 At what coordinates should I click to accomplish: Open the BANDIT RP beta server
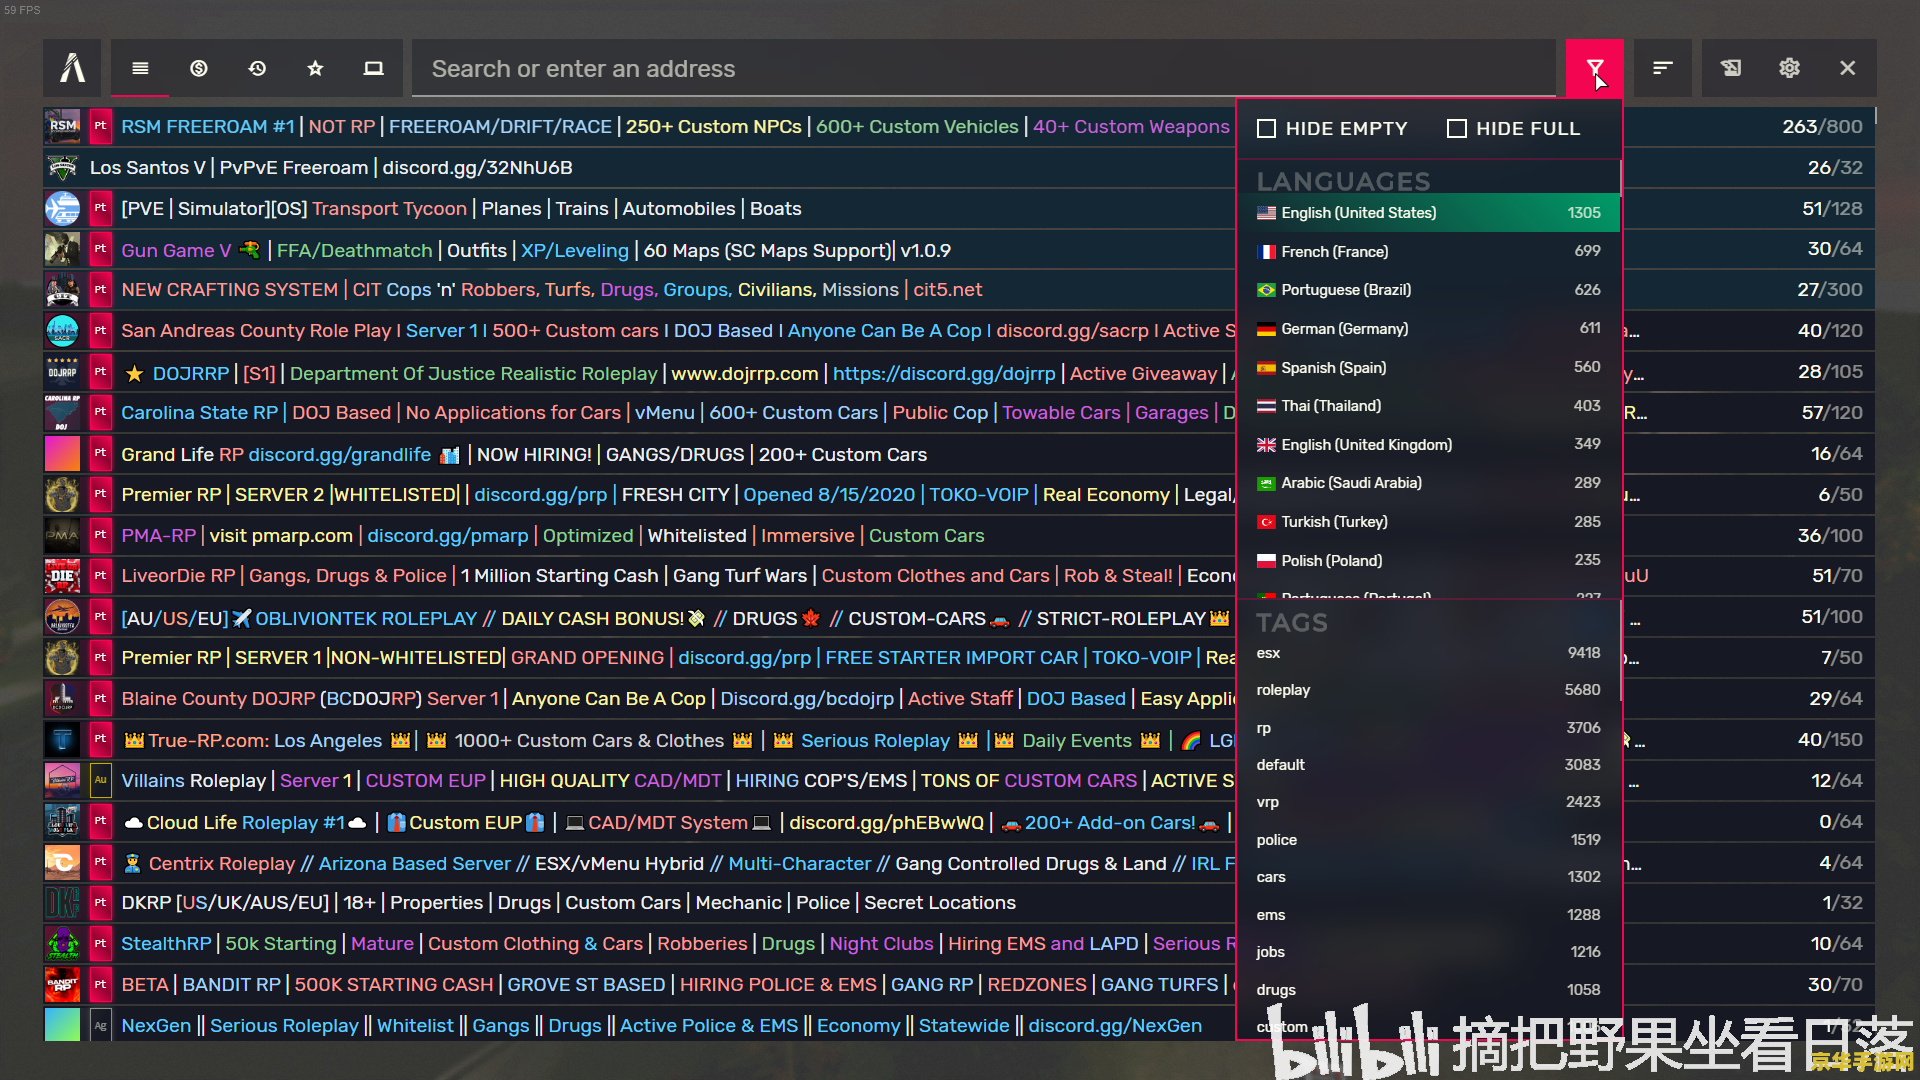tap(640, 985)
